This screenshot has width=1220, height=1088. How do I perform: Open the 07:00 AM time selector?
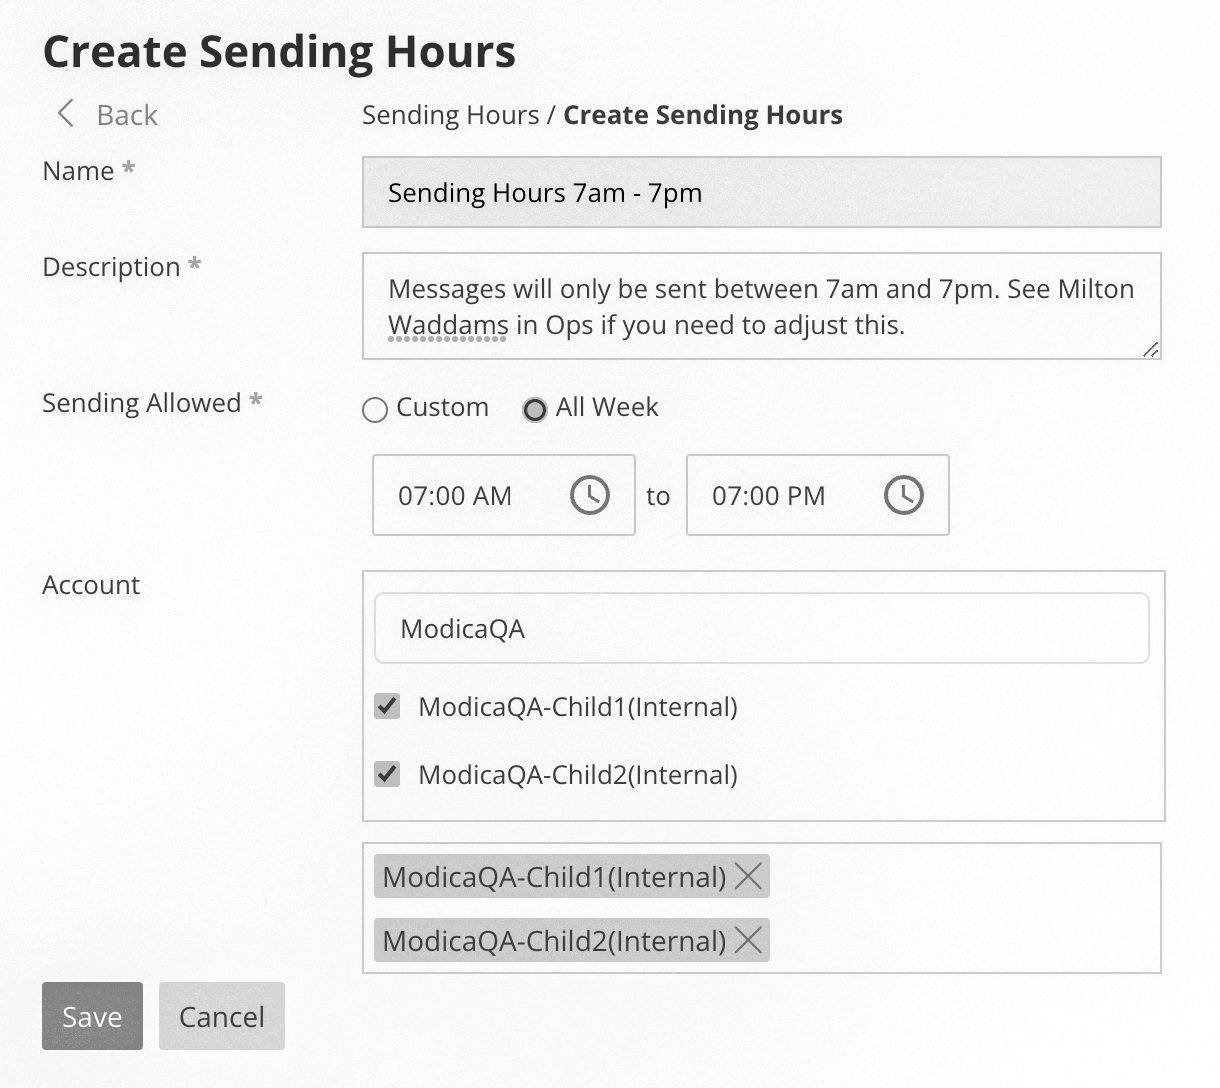(470, 495)
